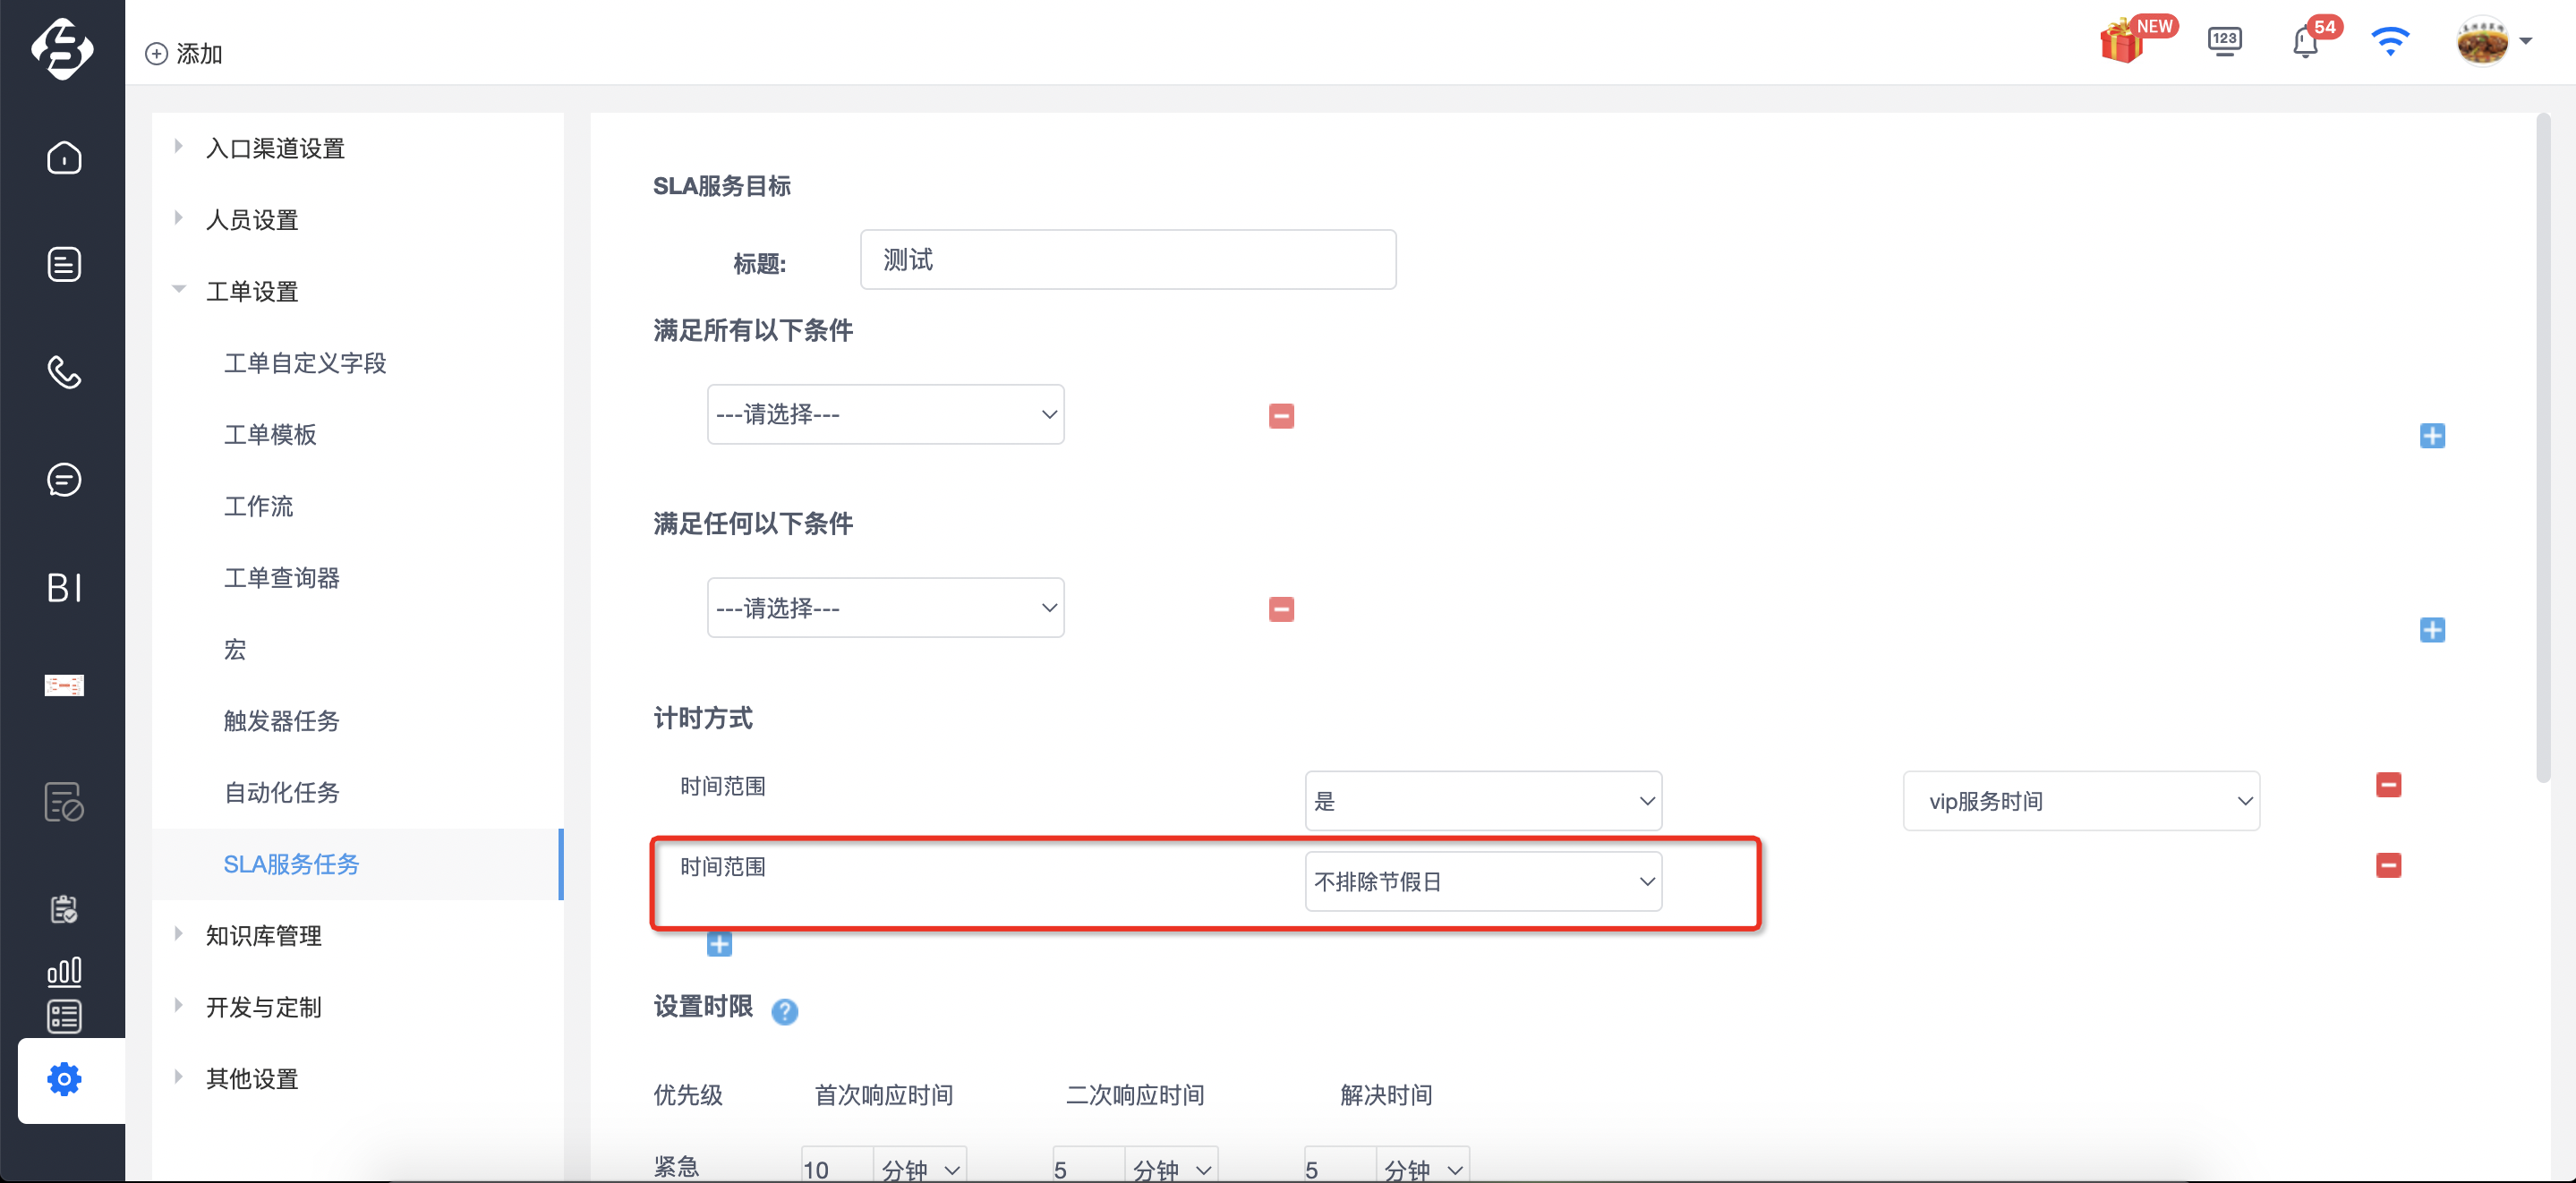Open the 不排除节假日 dropdown

point(1483,881)
